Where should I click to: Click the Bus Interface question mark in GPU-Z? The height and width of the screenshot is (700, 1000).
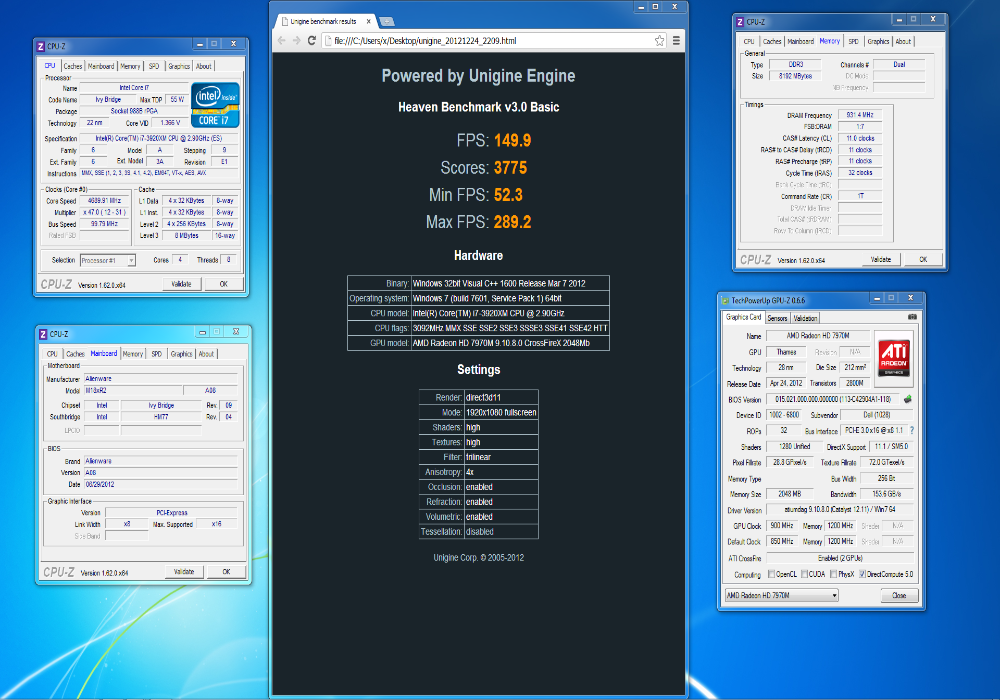coord(911,430)
